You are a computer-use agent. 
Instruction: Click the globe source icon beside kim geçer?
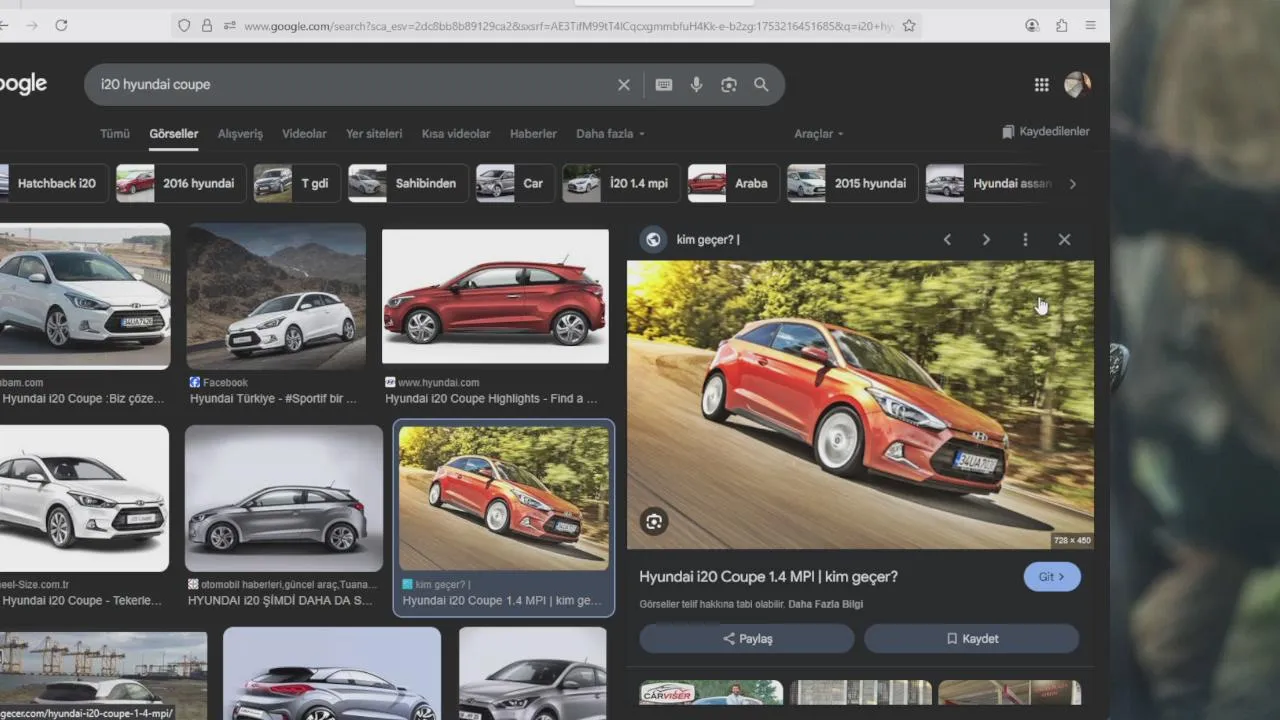[x=653, y=239]
